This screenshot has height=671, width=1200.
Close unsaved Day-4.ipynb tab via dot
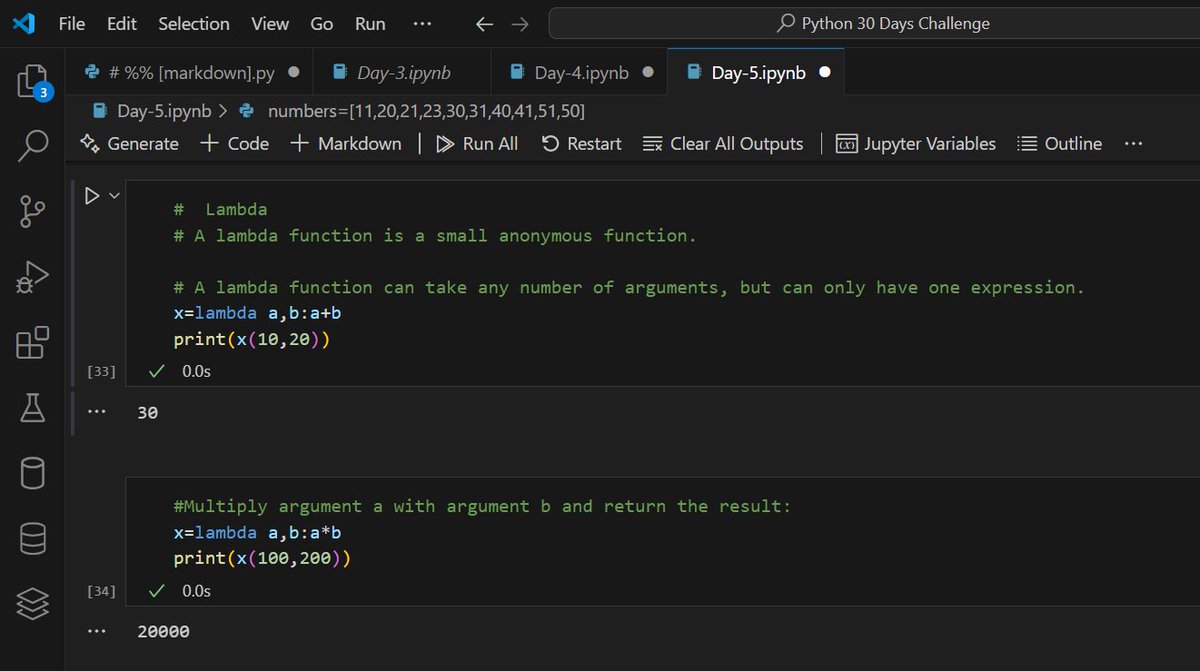coord(648,72)
